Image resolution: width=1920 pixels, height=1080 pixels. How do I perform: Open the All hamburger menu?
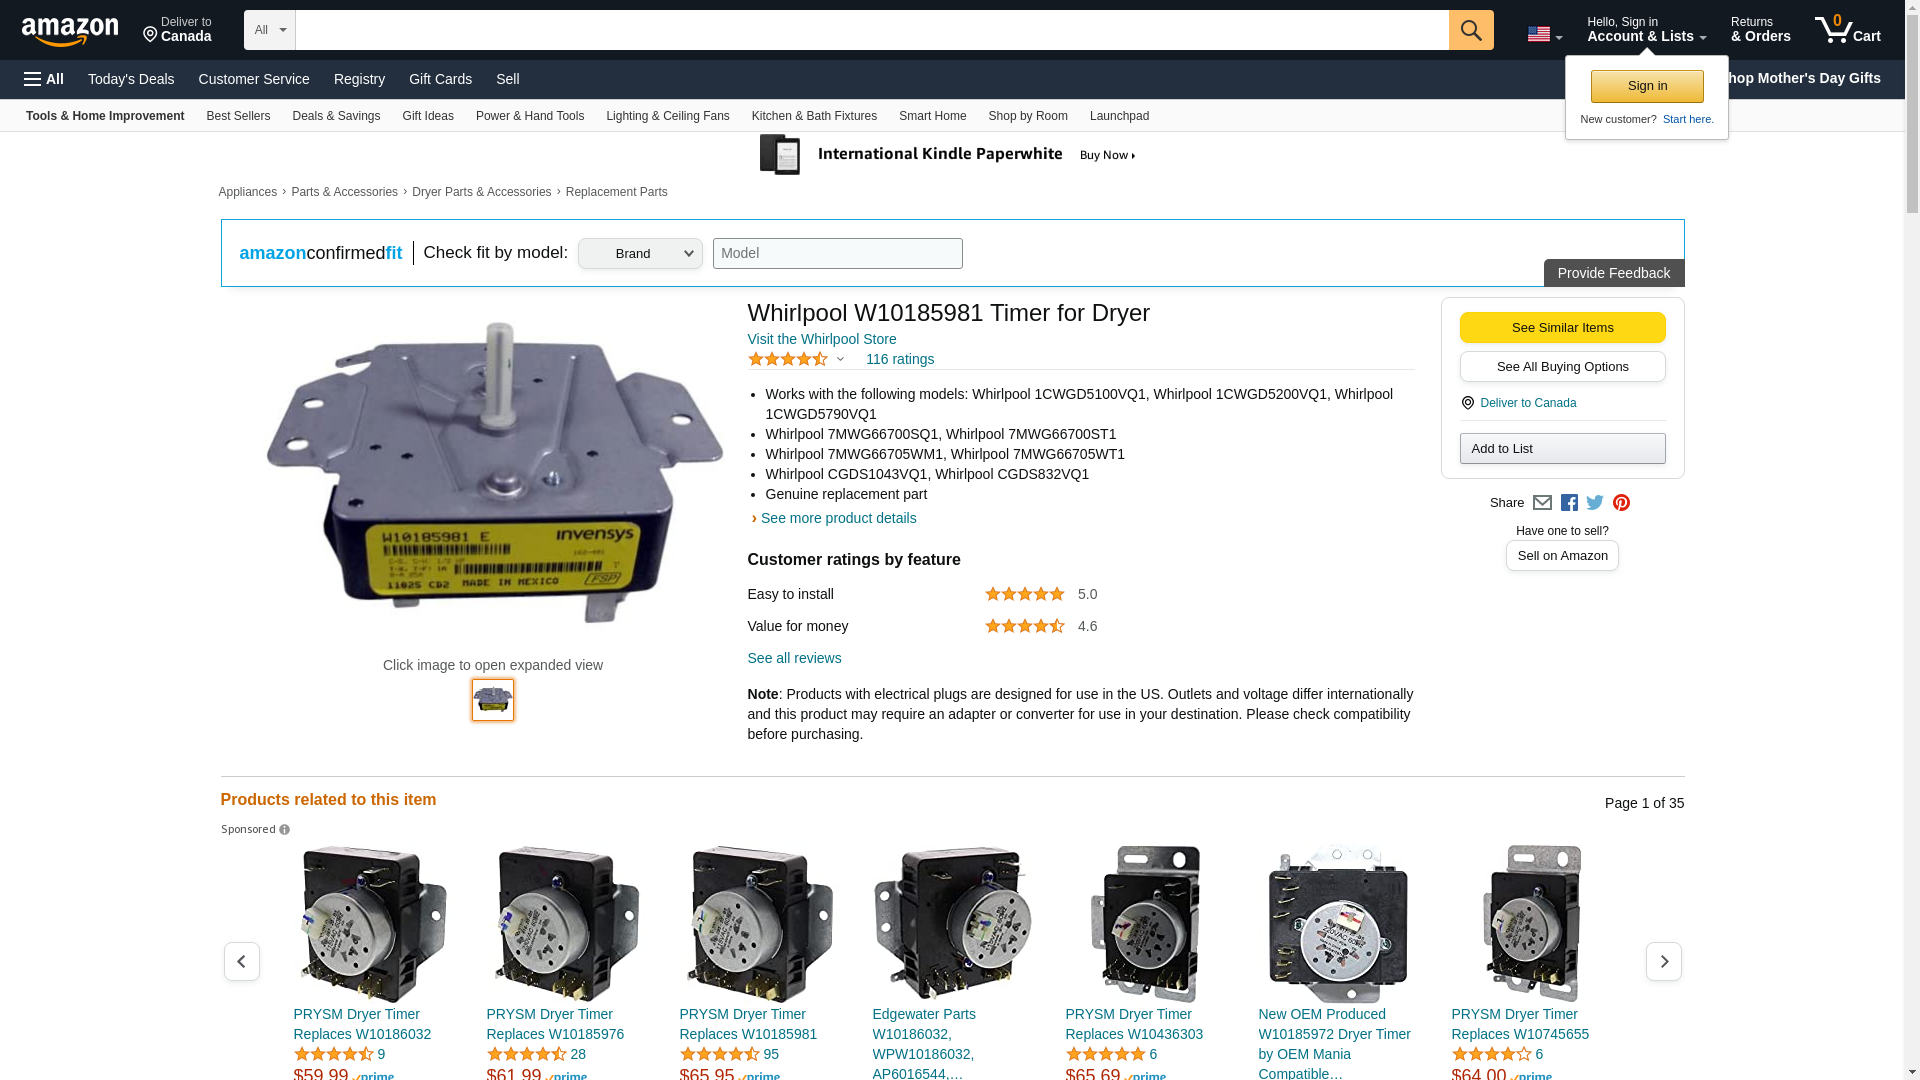(x=44, y=79)
